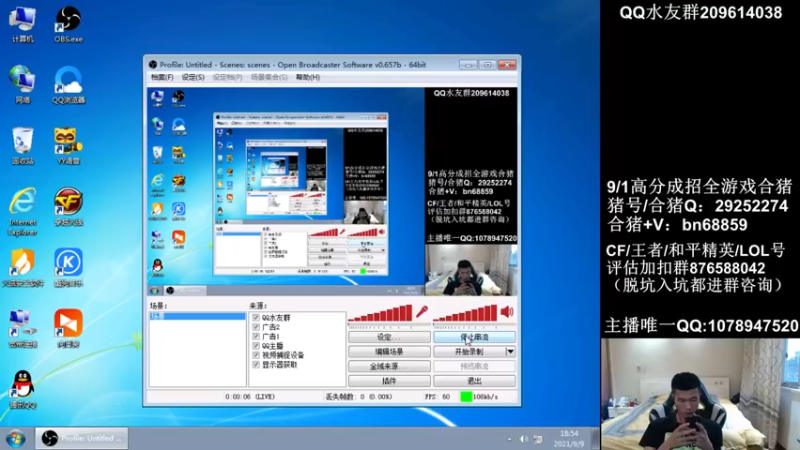Uncheck the 广告1 source
Image resolution: width=800 pixels, height=450 pixels.
click(x=256, y=336)
